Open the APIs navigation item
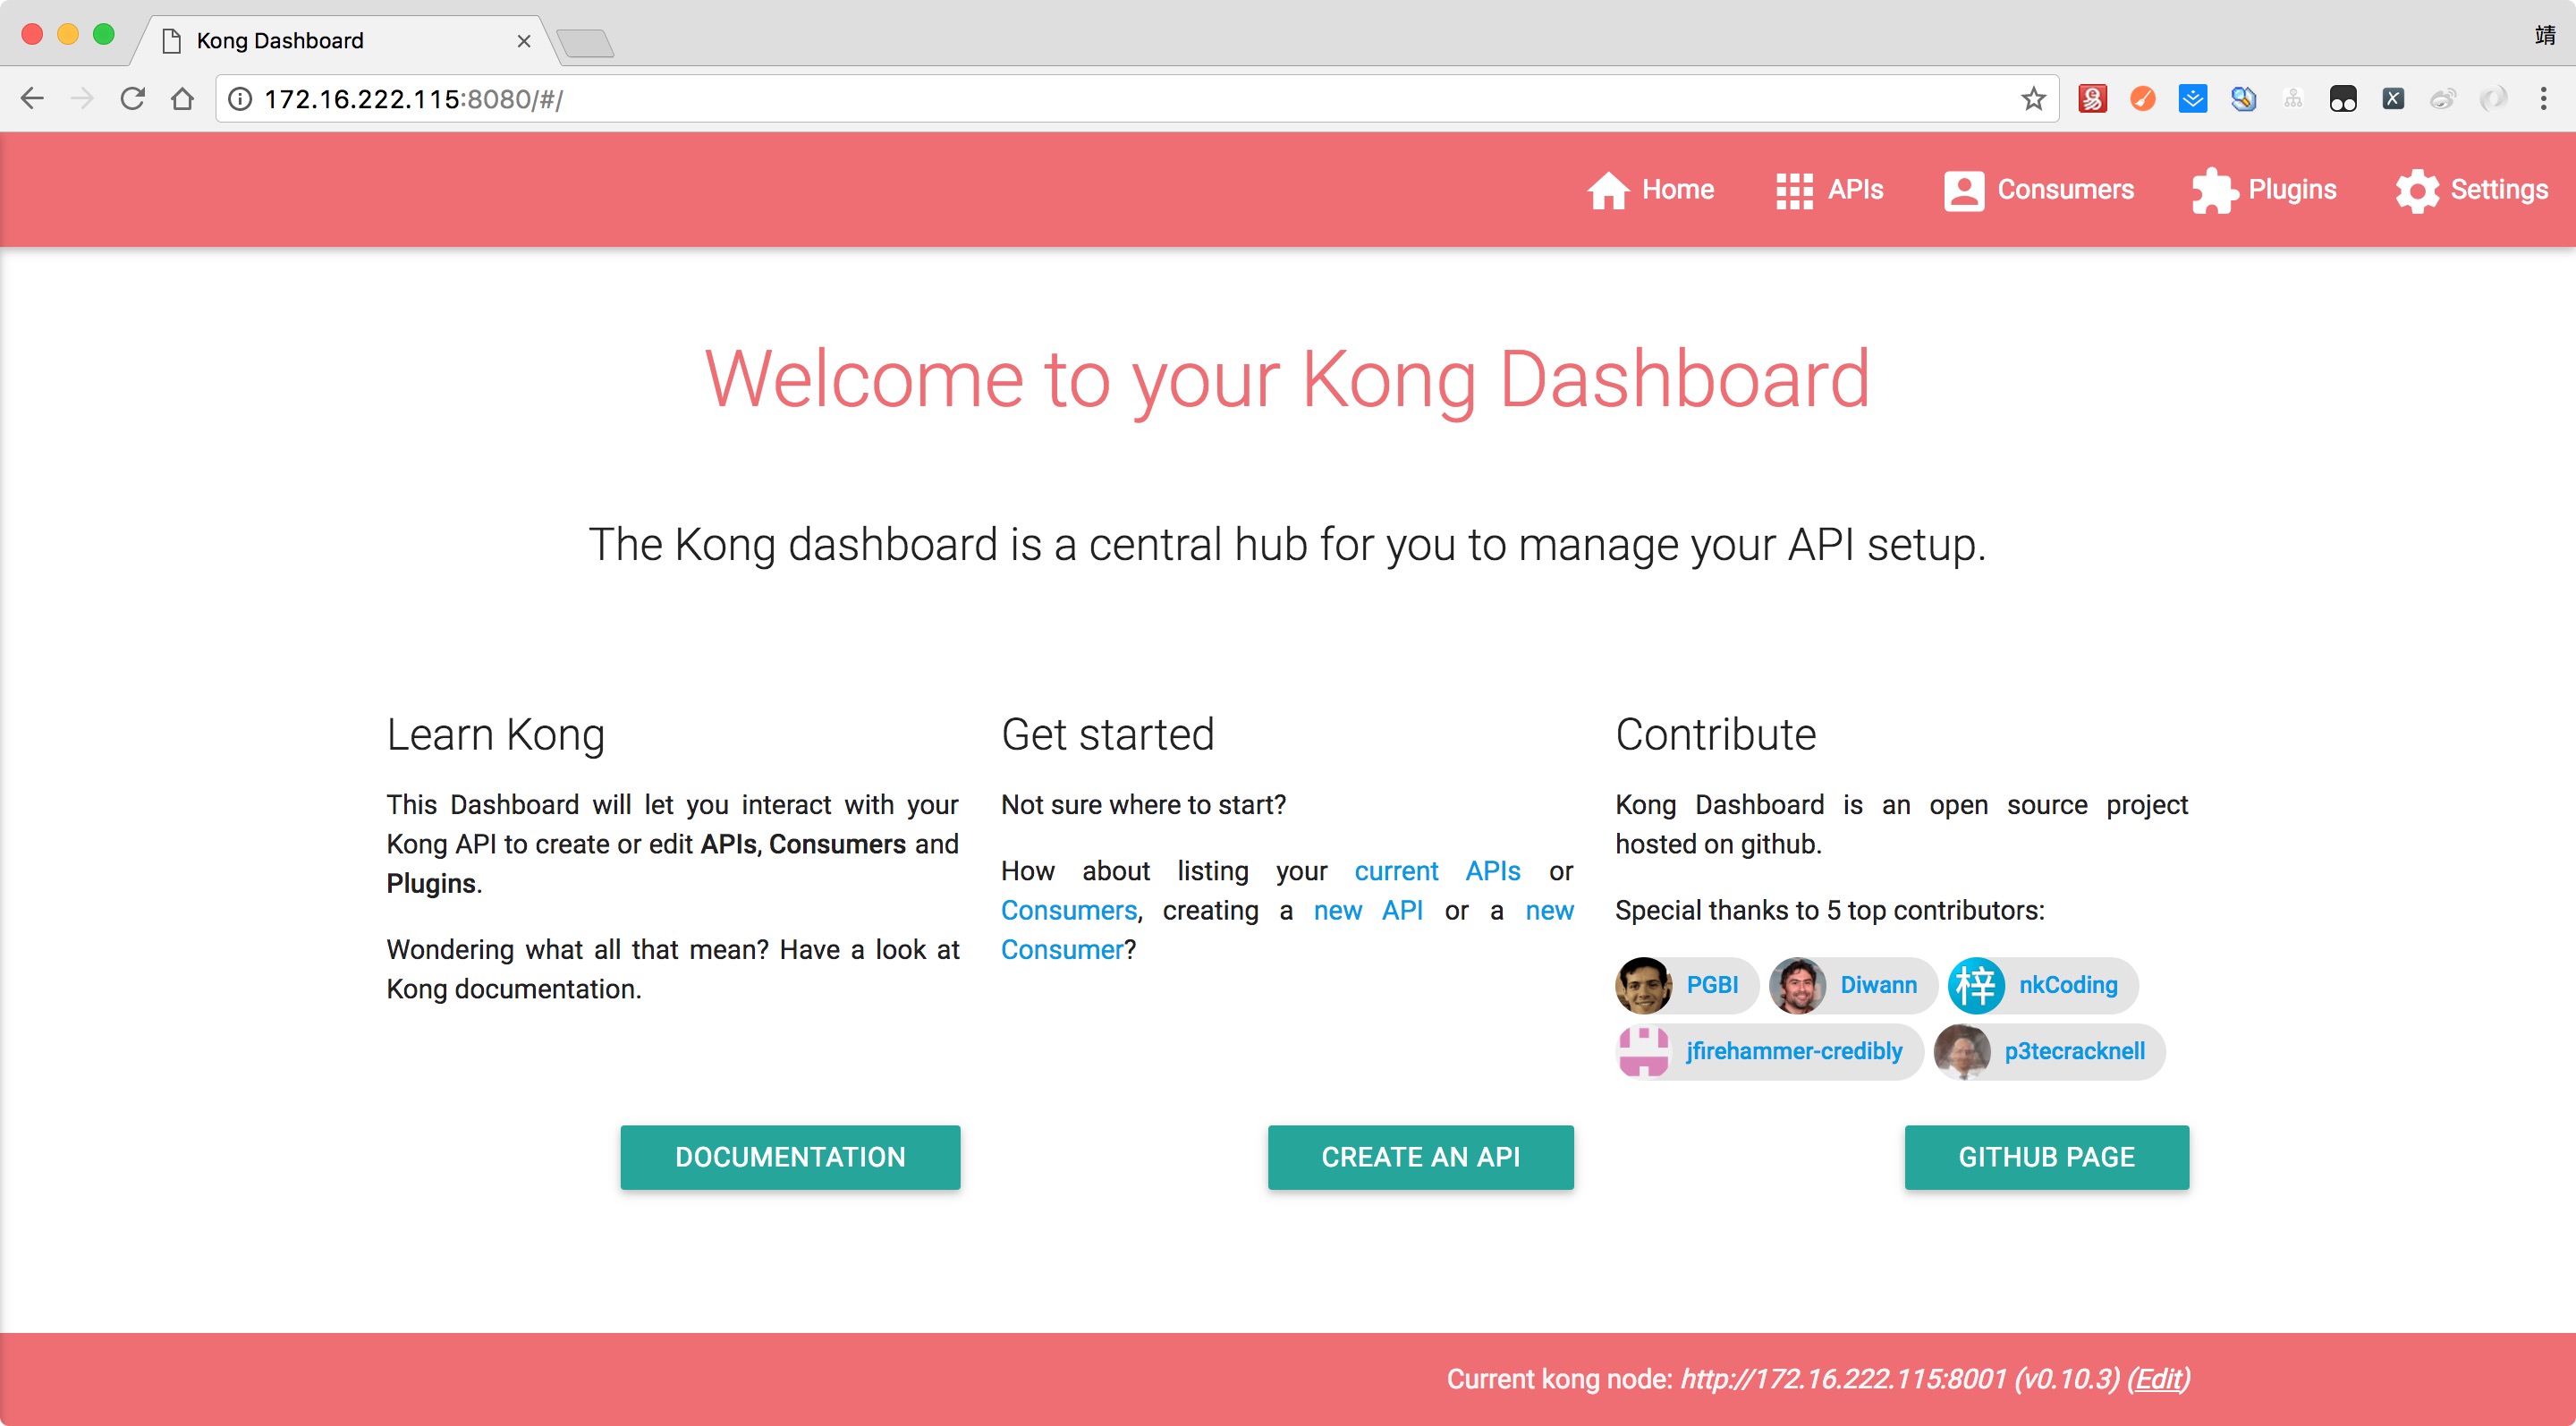Viewport: 2576px width, 1426px height. tap(1829, 190)
